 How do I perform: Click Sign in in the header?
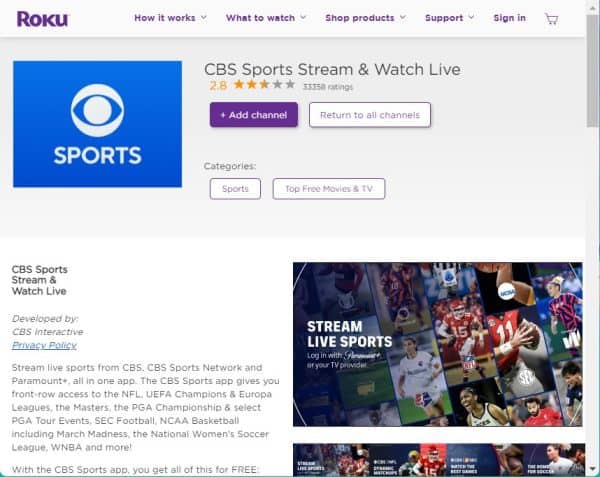click(x=509, y=18)
